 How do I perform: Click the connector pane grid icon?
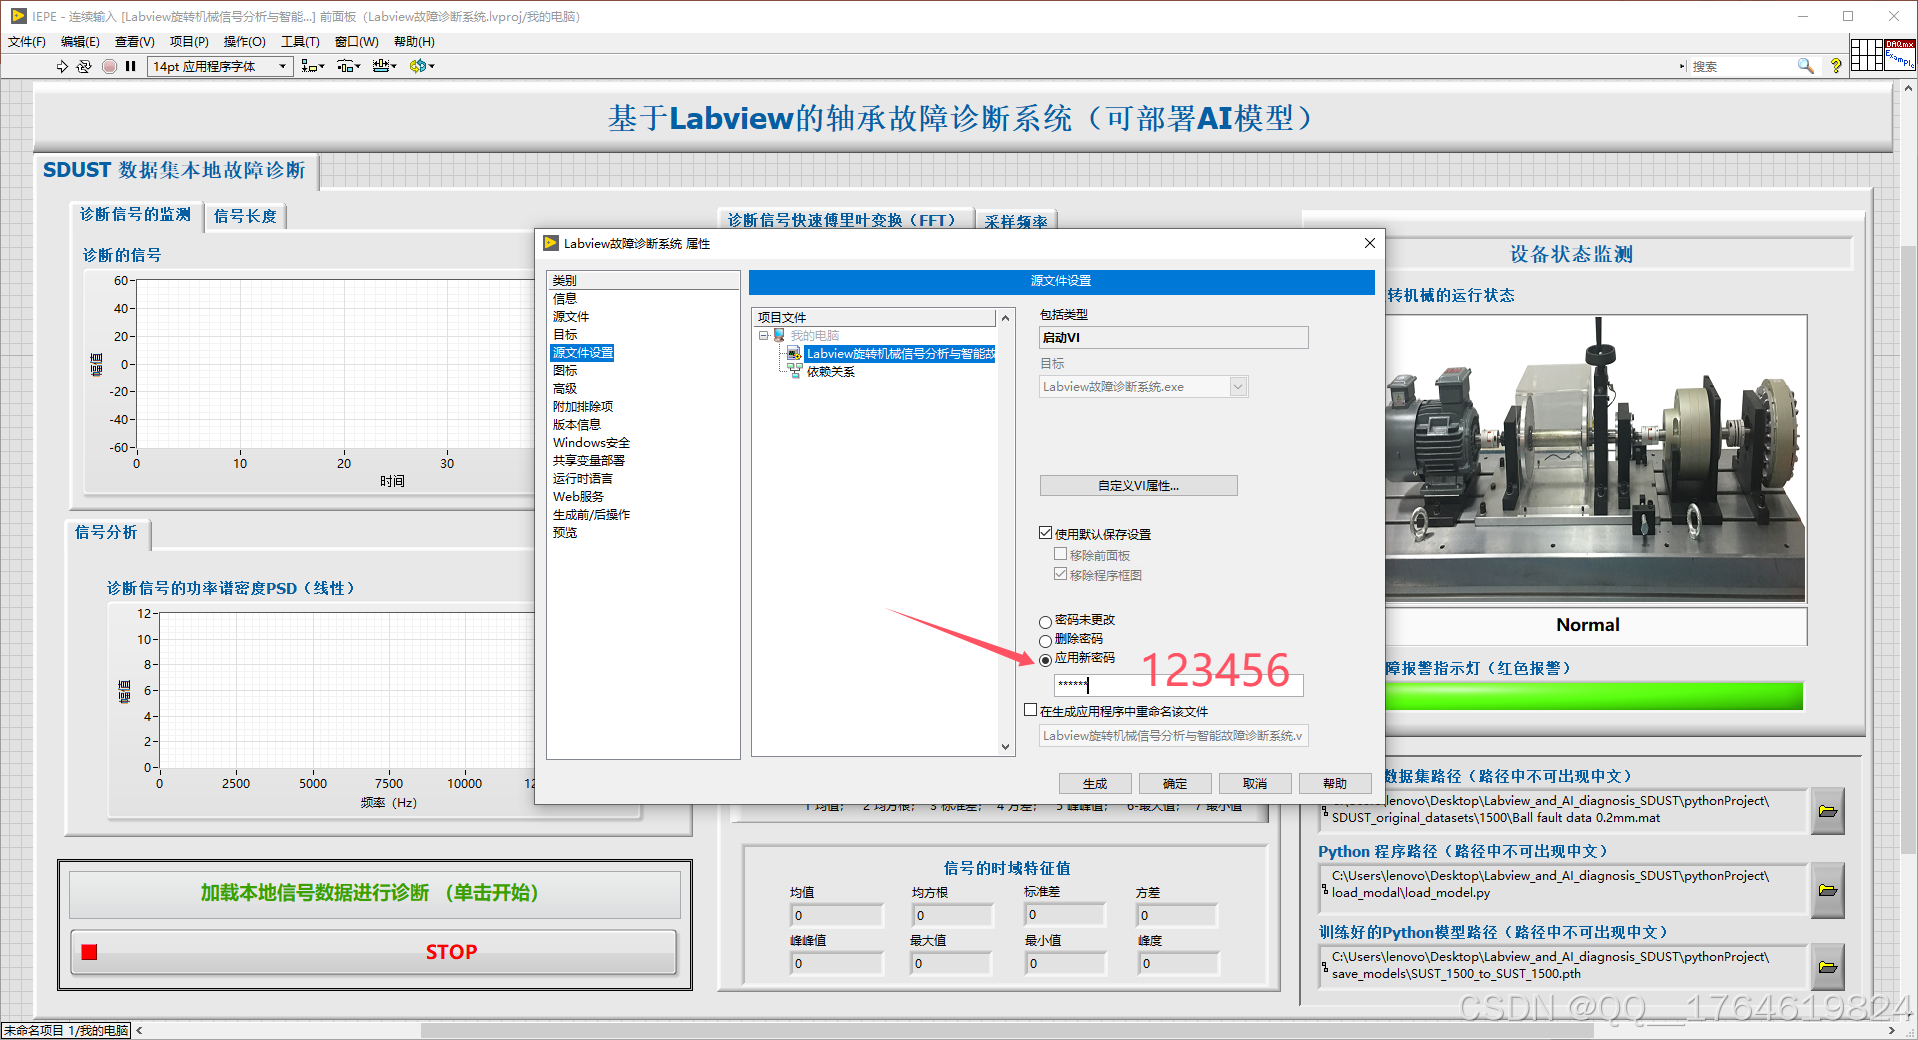(1866, 54)
